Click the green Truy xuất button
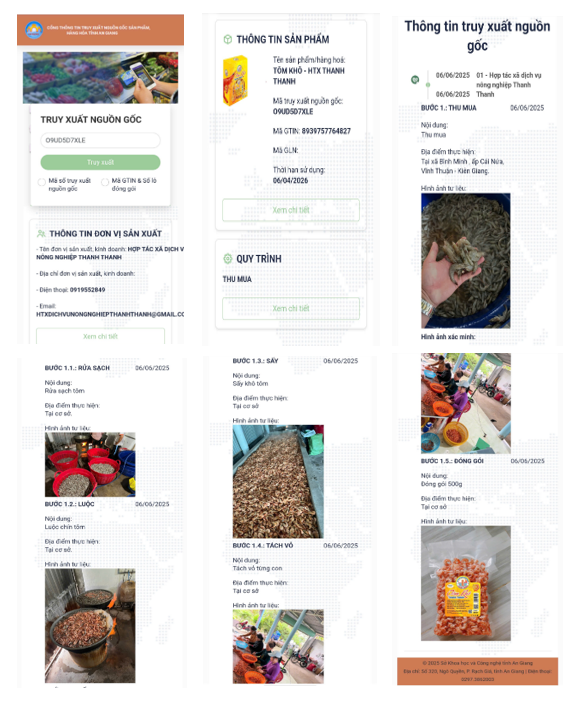The height and width of the screenshot is (702, 575). [100, 162]
